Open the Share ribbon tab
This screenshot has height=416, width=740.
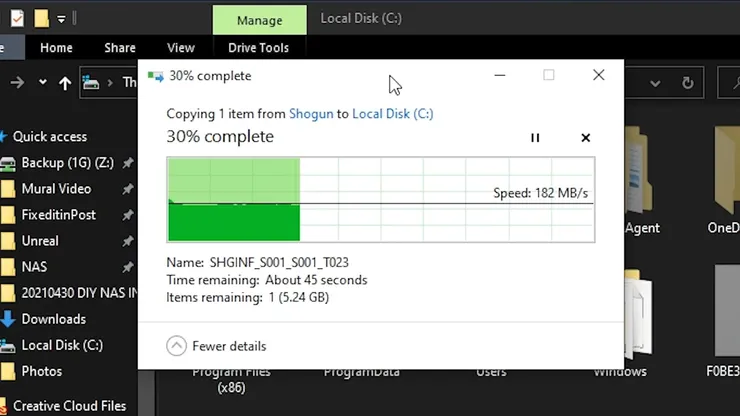120,48
